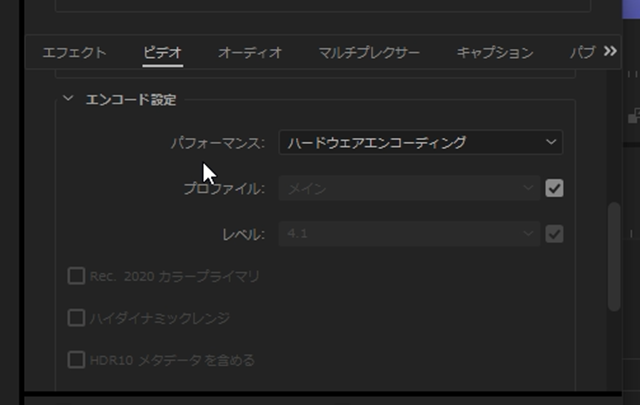Enable ハイダイナミックレンジ checkbox
The width and height of the screenshot is (640, 405).
76,318
